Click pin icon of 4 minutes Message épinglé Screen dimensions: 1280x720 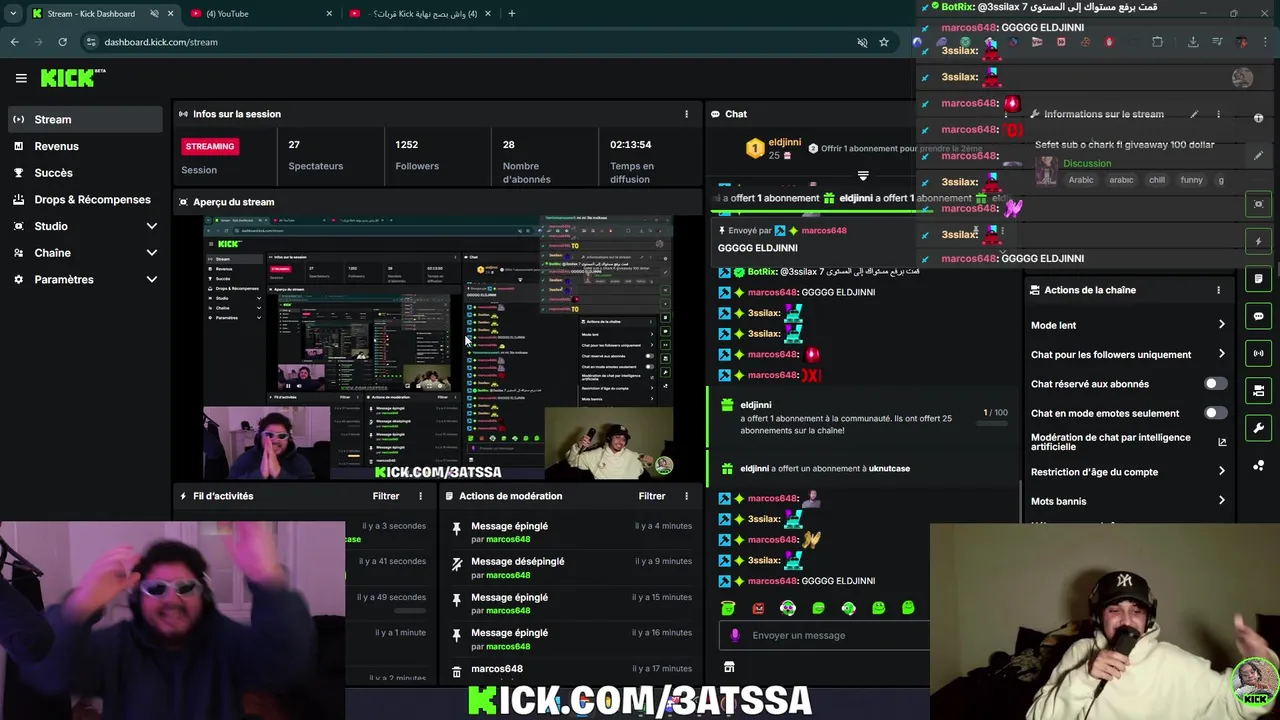tap(457, 528)
